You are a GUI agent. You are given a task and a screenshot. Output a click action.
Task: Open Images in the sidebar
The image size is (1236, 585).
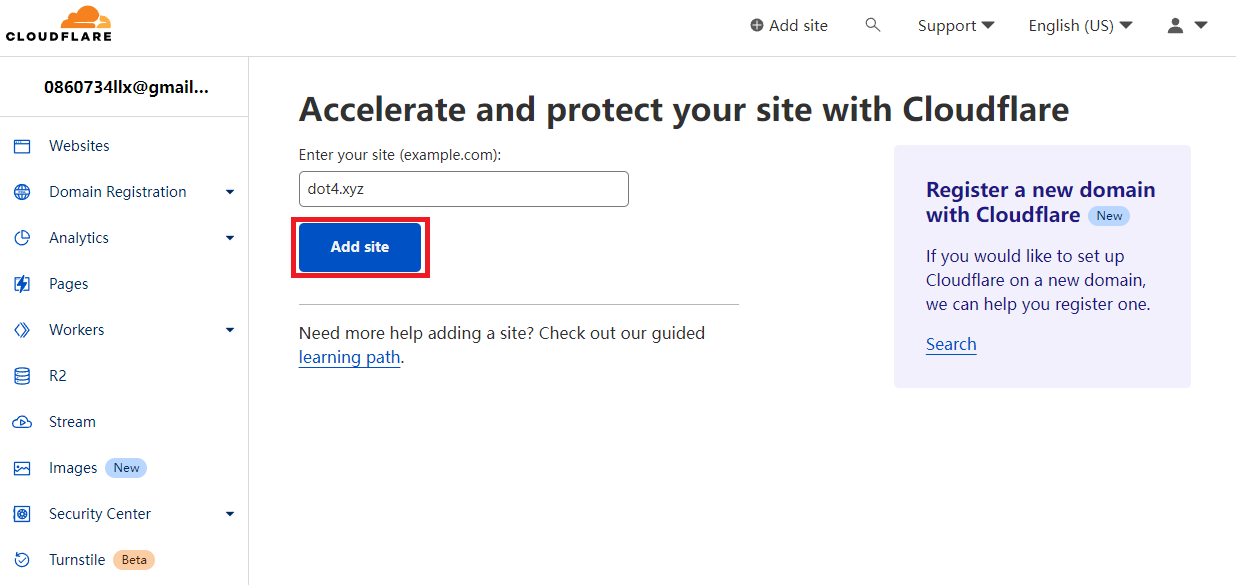coord(73,468)
